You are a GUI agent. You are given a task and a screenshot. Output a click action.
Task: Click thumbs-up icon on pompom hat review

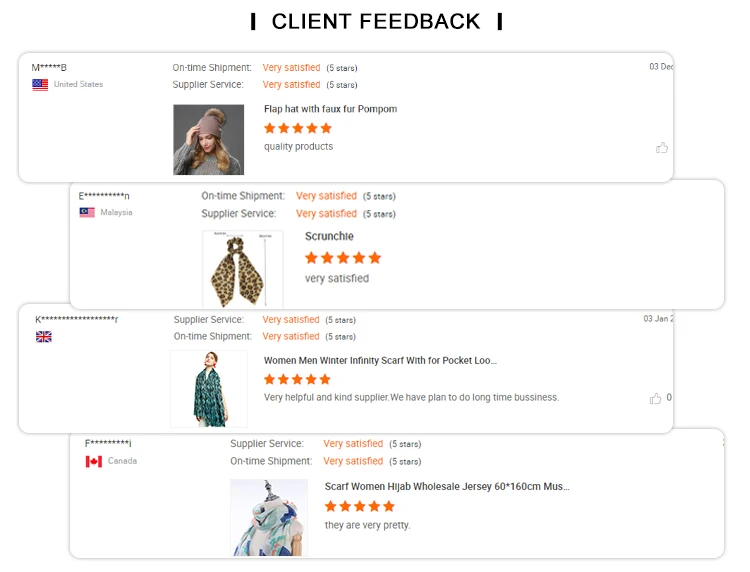pos(662,148)
